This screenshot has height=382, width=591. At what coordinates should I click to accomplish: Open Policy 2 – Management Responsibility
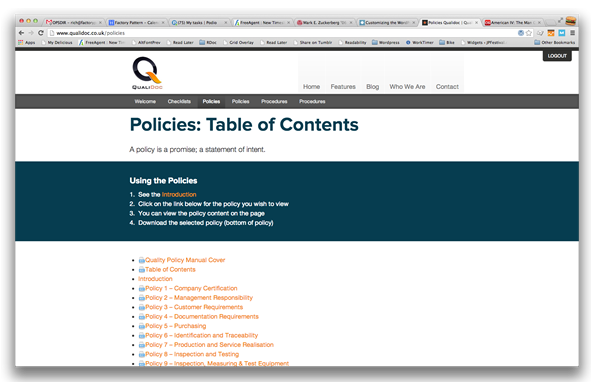pyautogui.click(x=199, y=298)
